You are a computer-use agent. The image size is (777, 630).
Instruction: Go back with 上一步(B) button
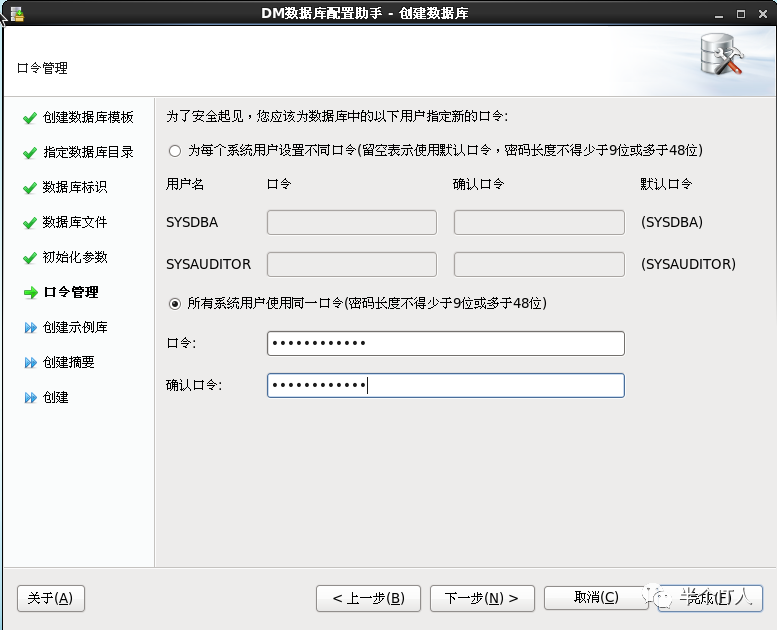pos(368,598)
